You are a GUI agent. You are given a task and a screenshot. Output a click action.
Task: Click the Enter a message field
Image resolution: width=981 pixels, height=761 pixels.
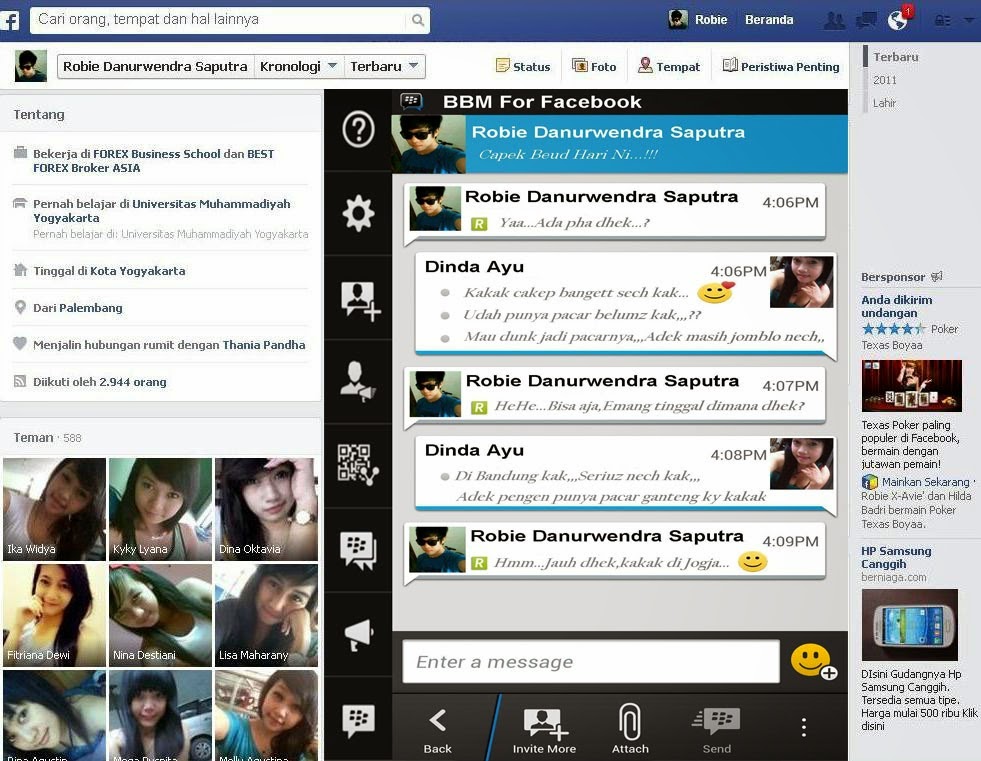[x=590, y=660]
